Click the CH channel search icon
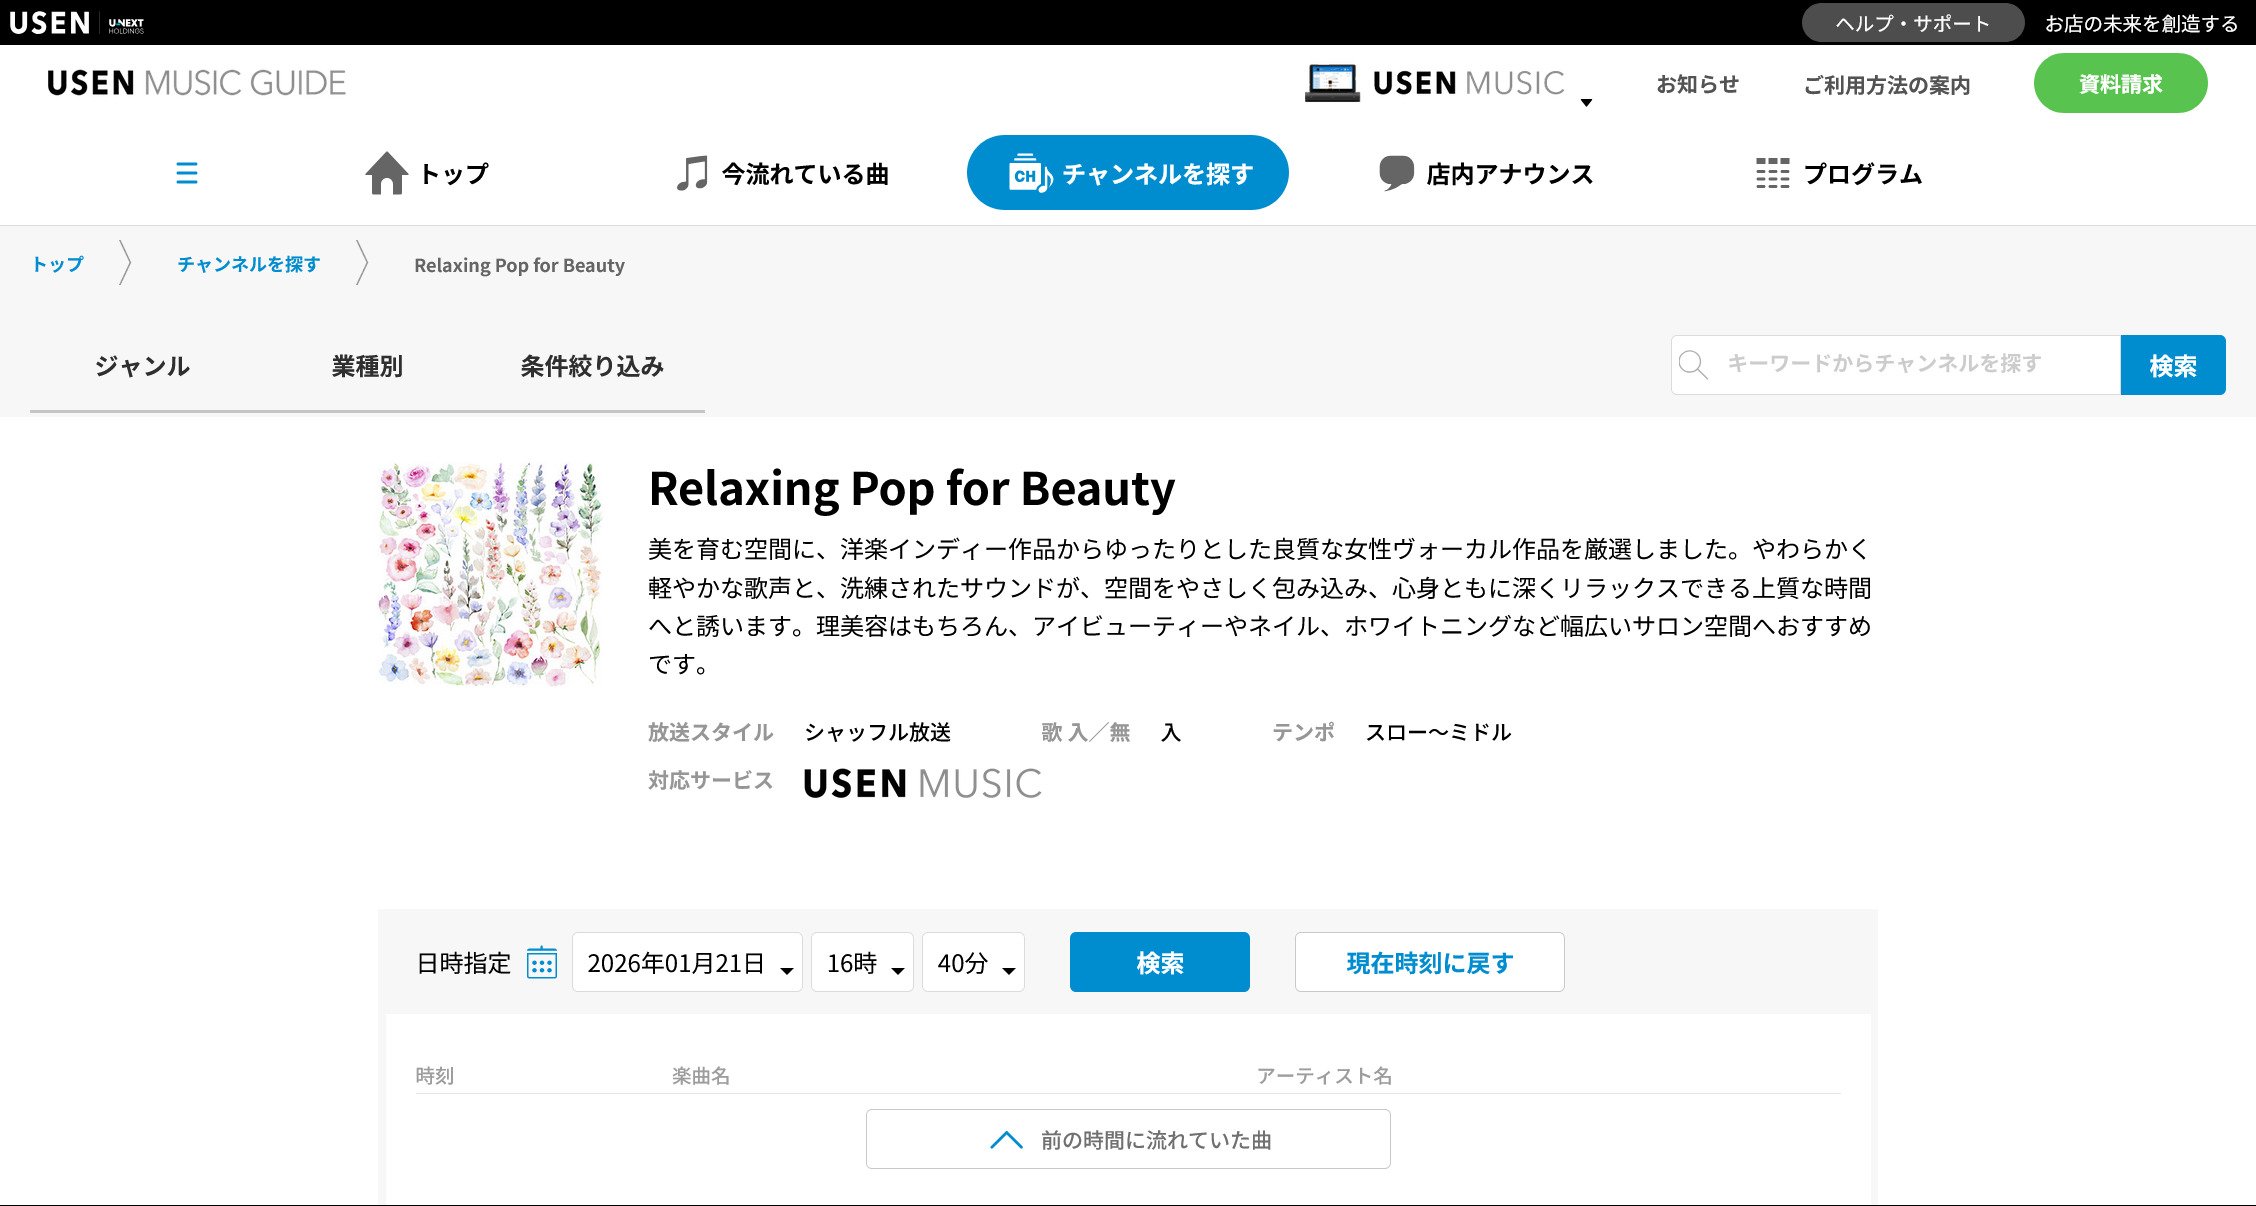 point(1029,173)
